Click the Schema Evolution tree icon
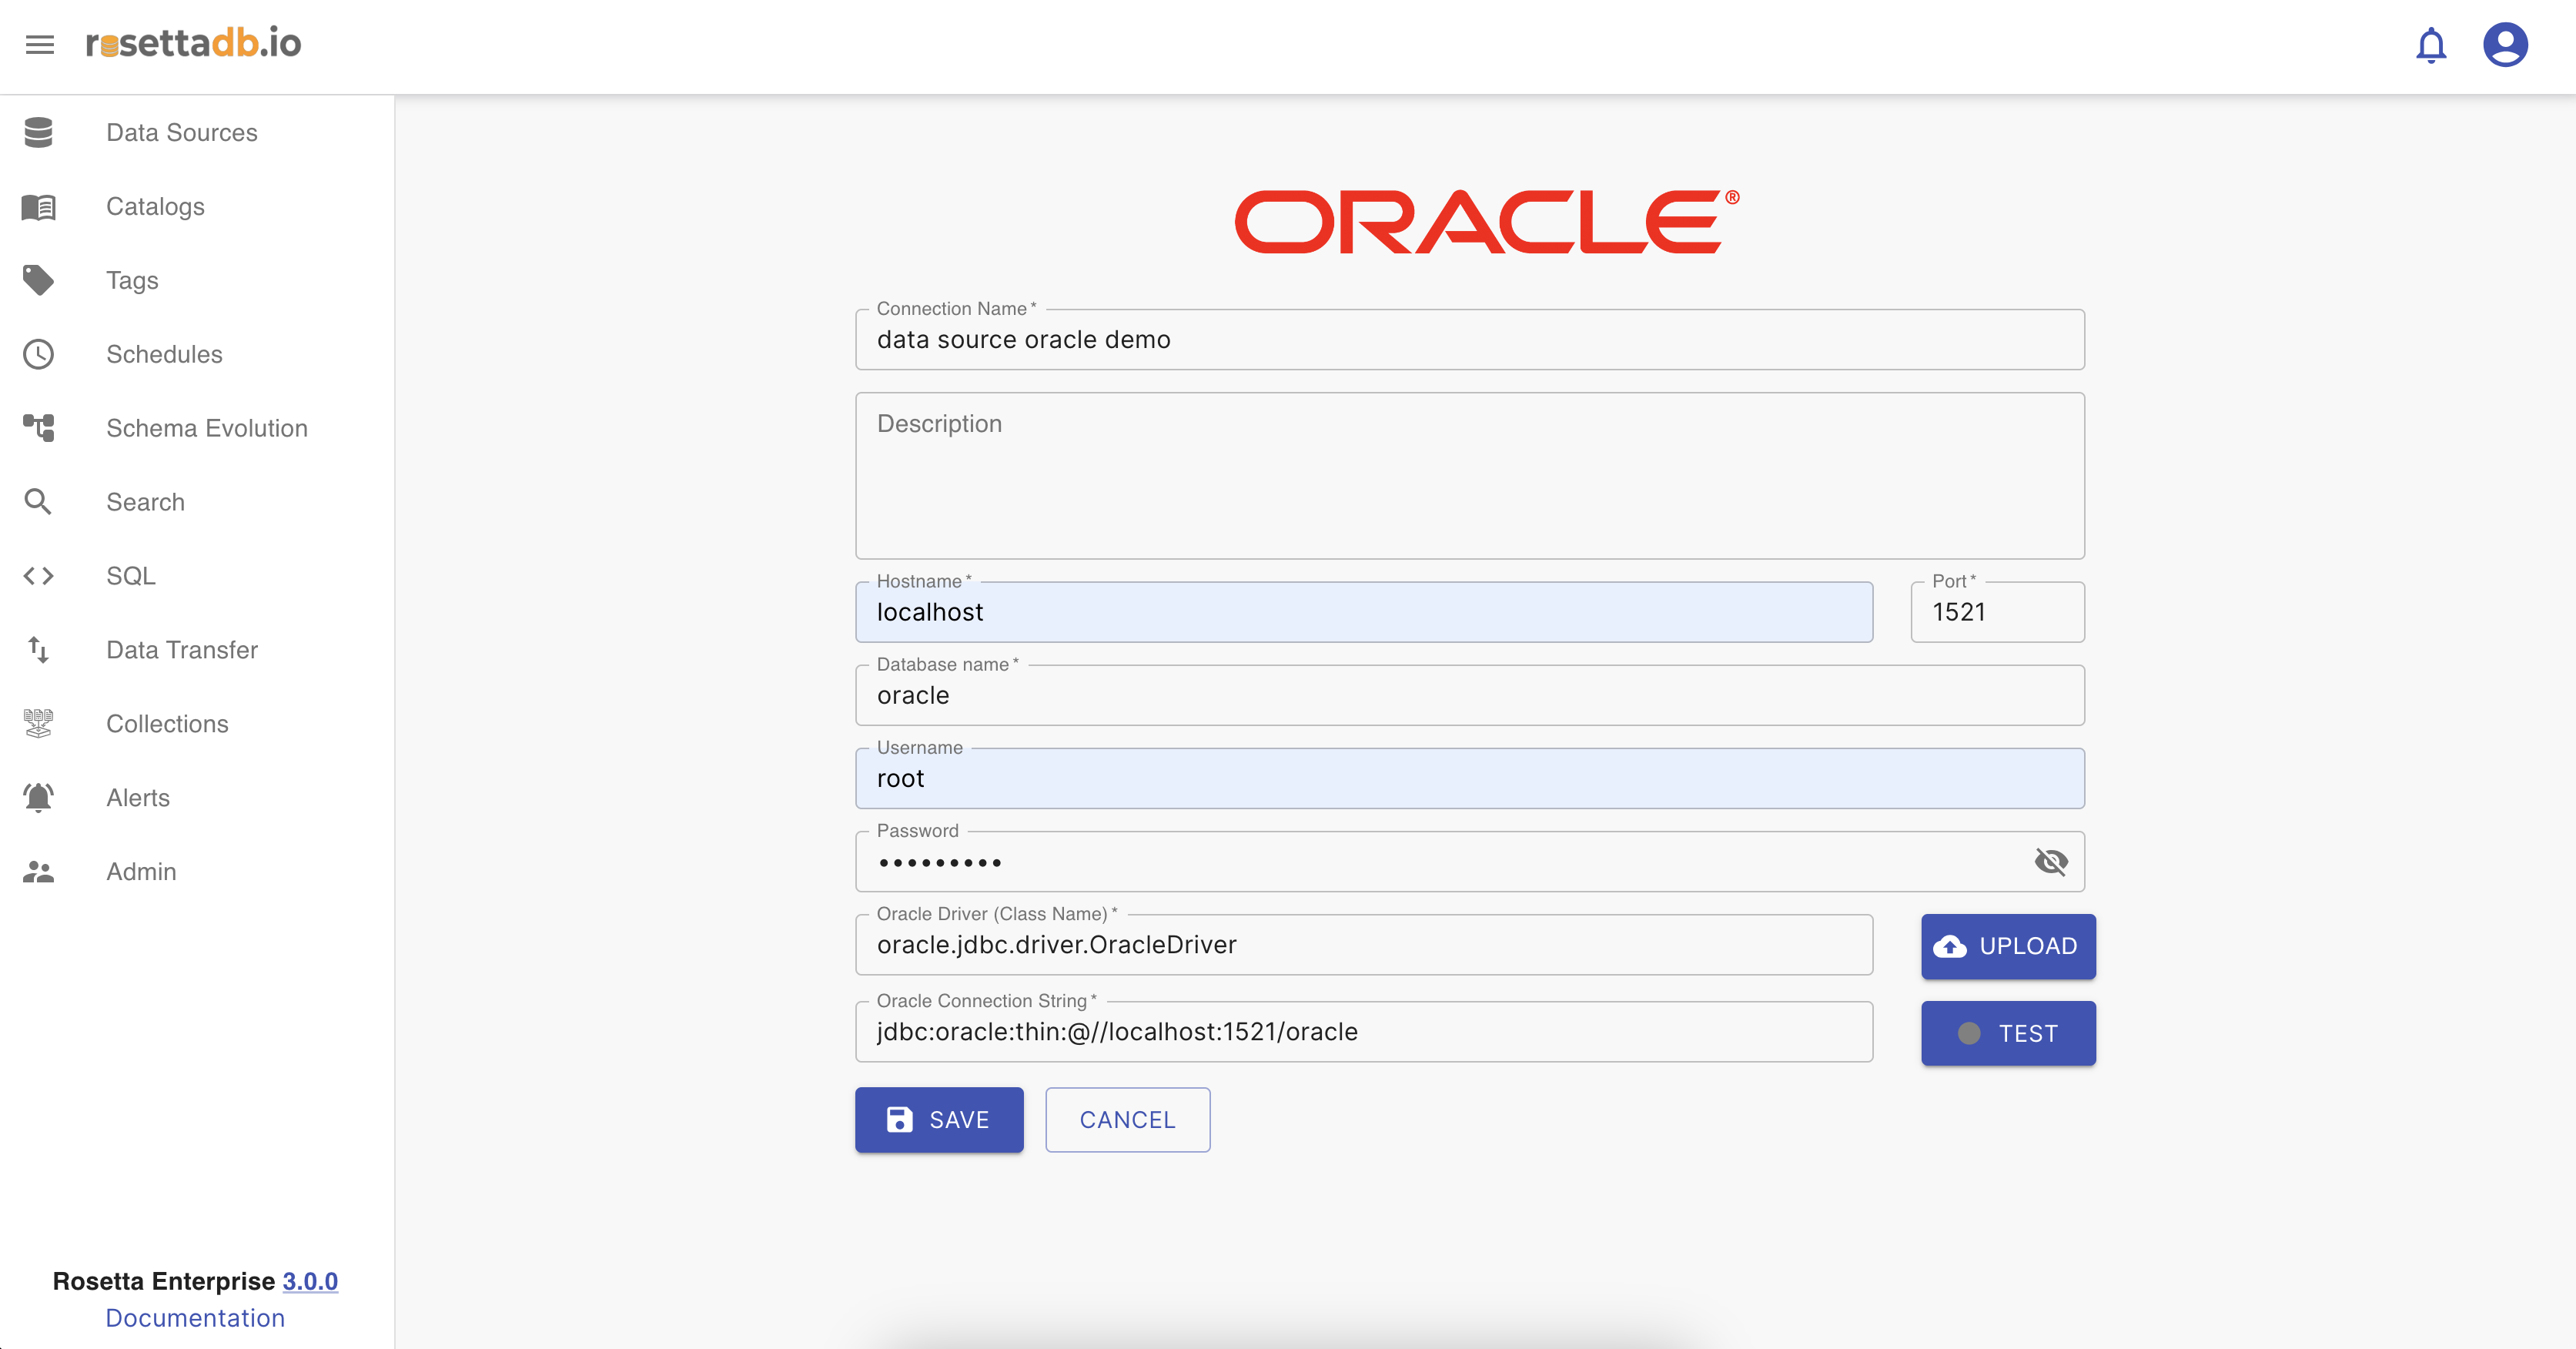 pyautogui.click(x=38, y=428)
